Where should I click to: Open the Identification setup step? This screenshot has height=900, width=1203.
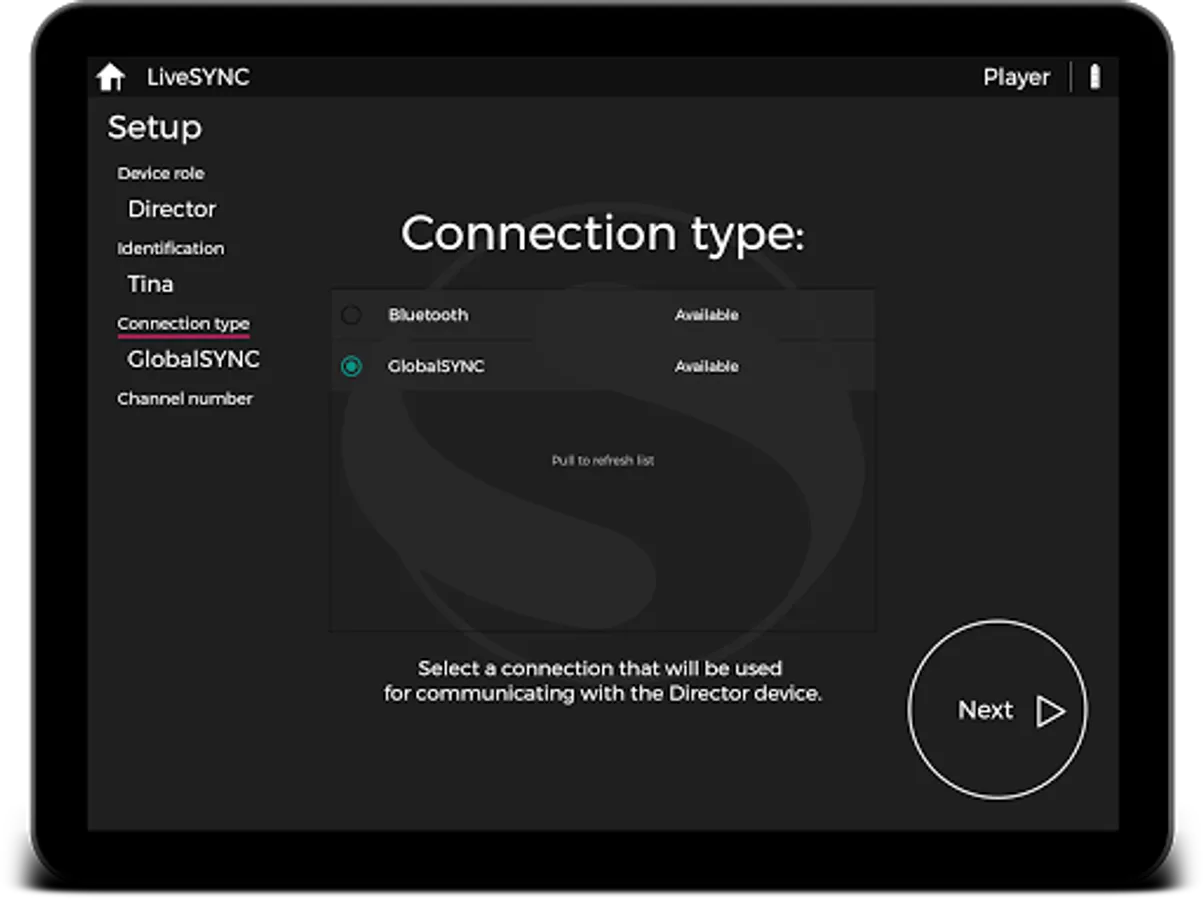171,248
